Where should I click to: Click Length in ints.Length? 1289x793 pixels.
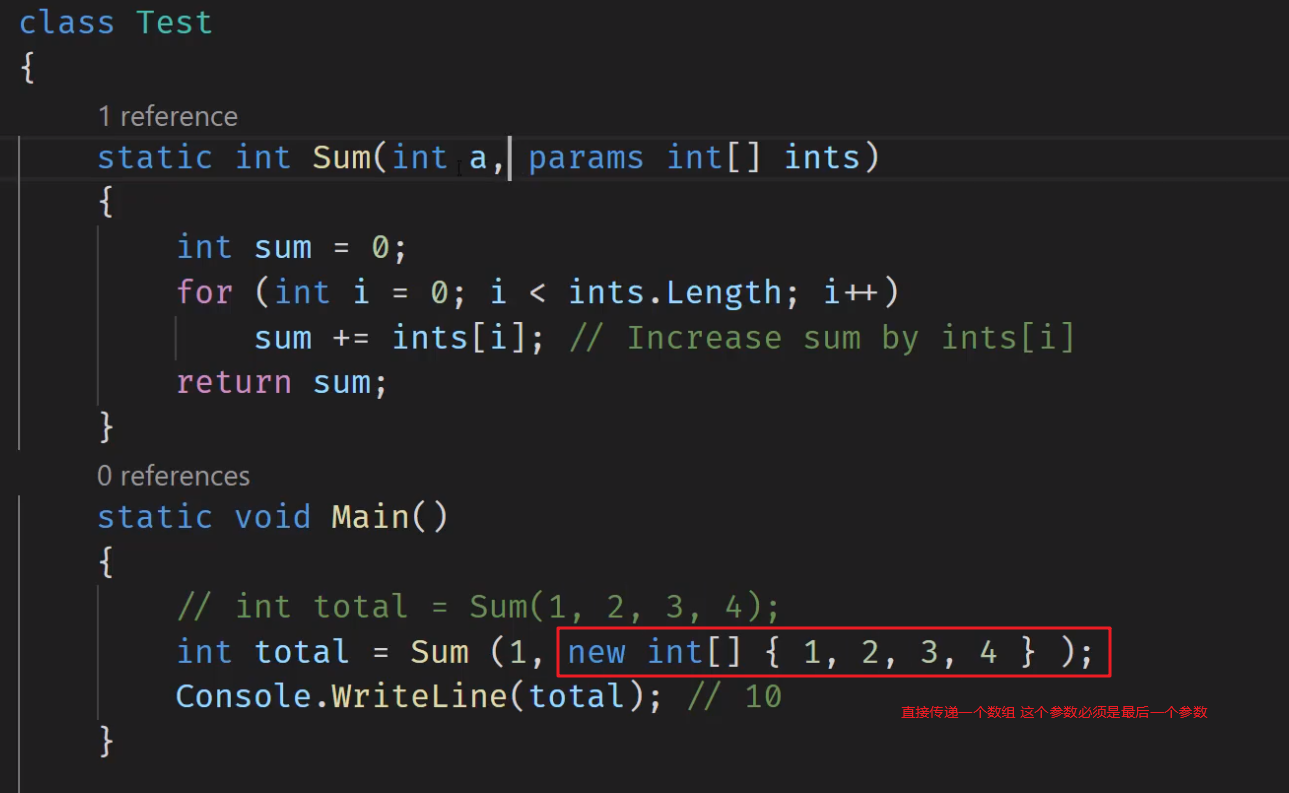[724, 293]
